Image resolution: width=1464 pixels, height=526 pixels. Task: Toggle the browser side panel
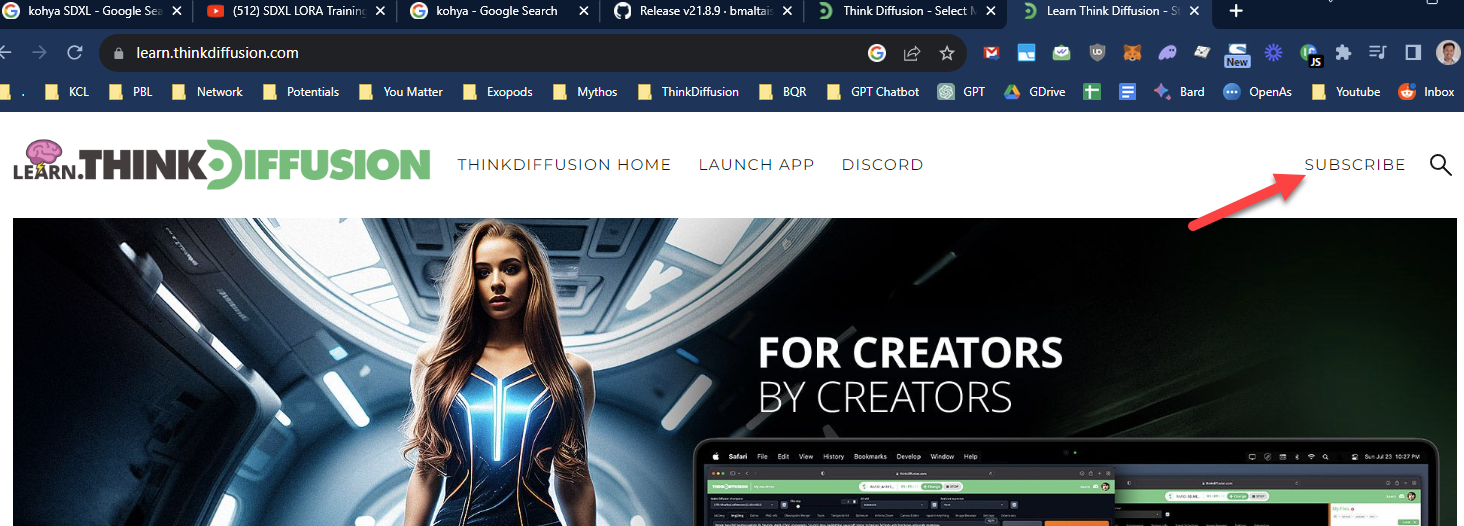[x=1413, y=53]
